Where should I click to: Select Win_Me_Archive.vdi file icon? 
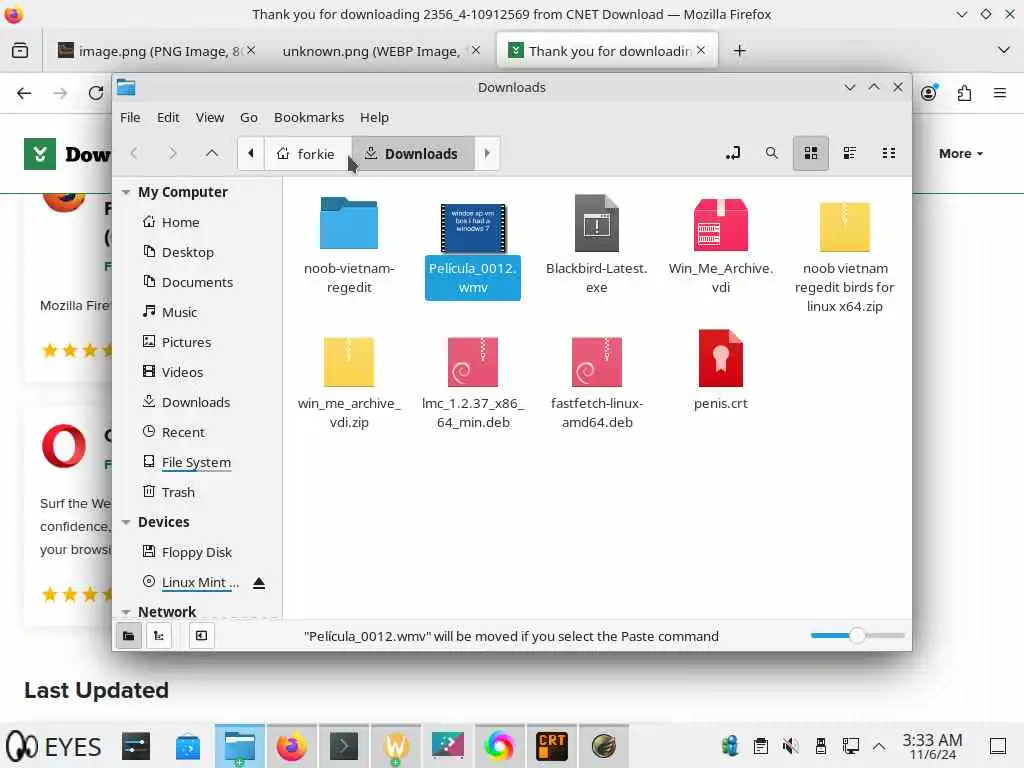pos(720,225)
